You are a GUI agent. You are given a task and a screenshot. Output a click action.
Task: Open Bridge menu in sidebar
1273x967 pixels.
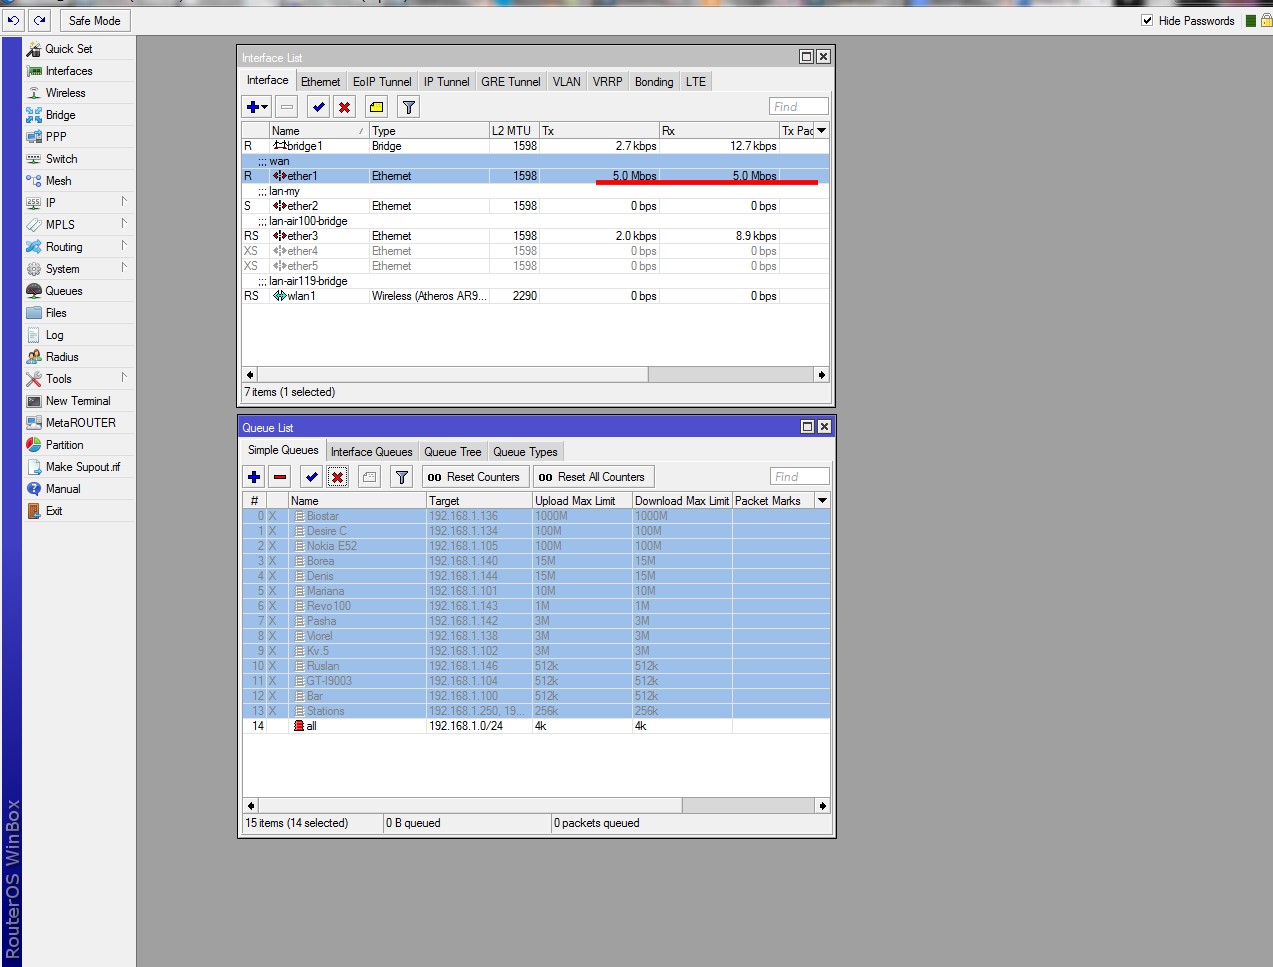point(79,115)
